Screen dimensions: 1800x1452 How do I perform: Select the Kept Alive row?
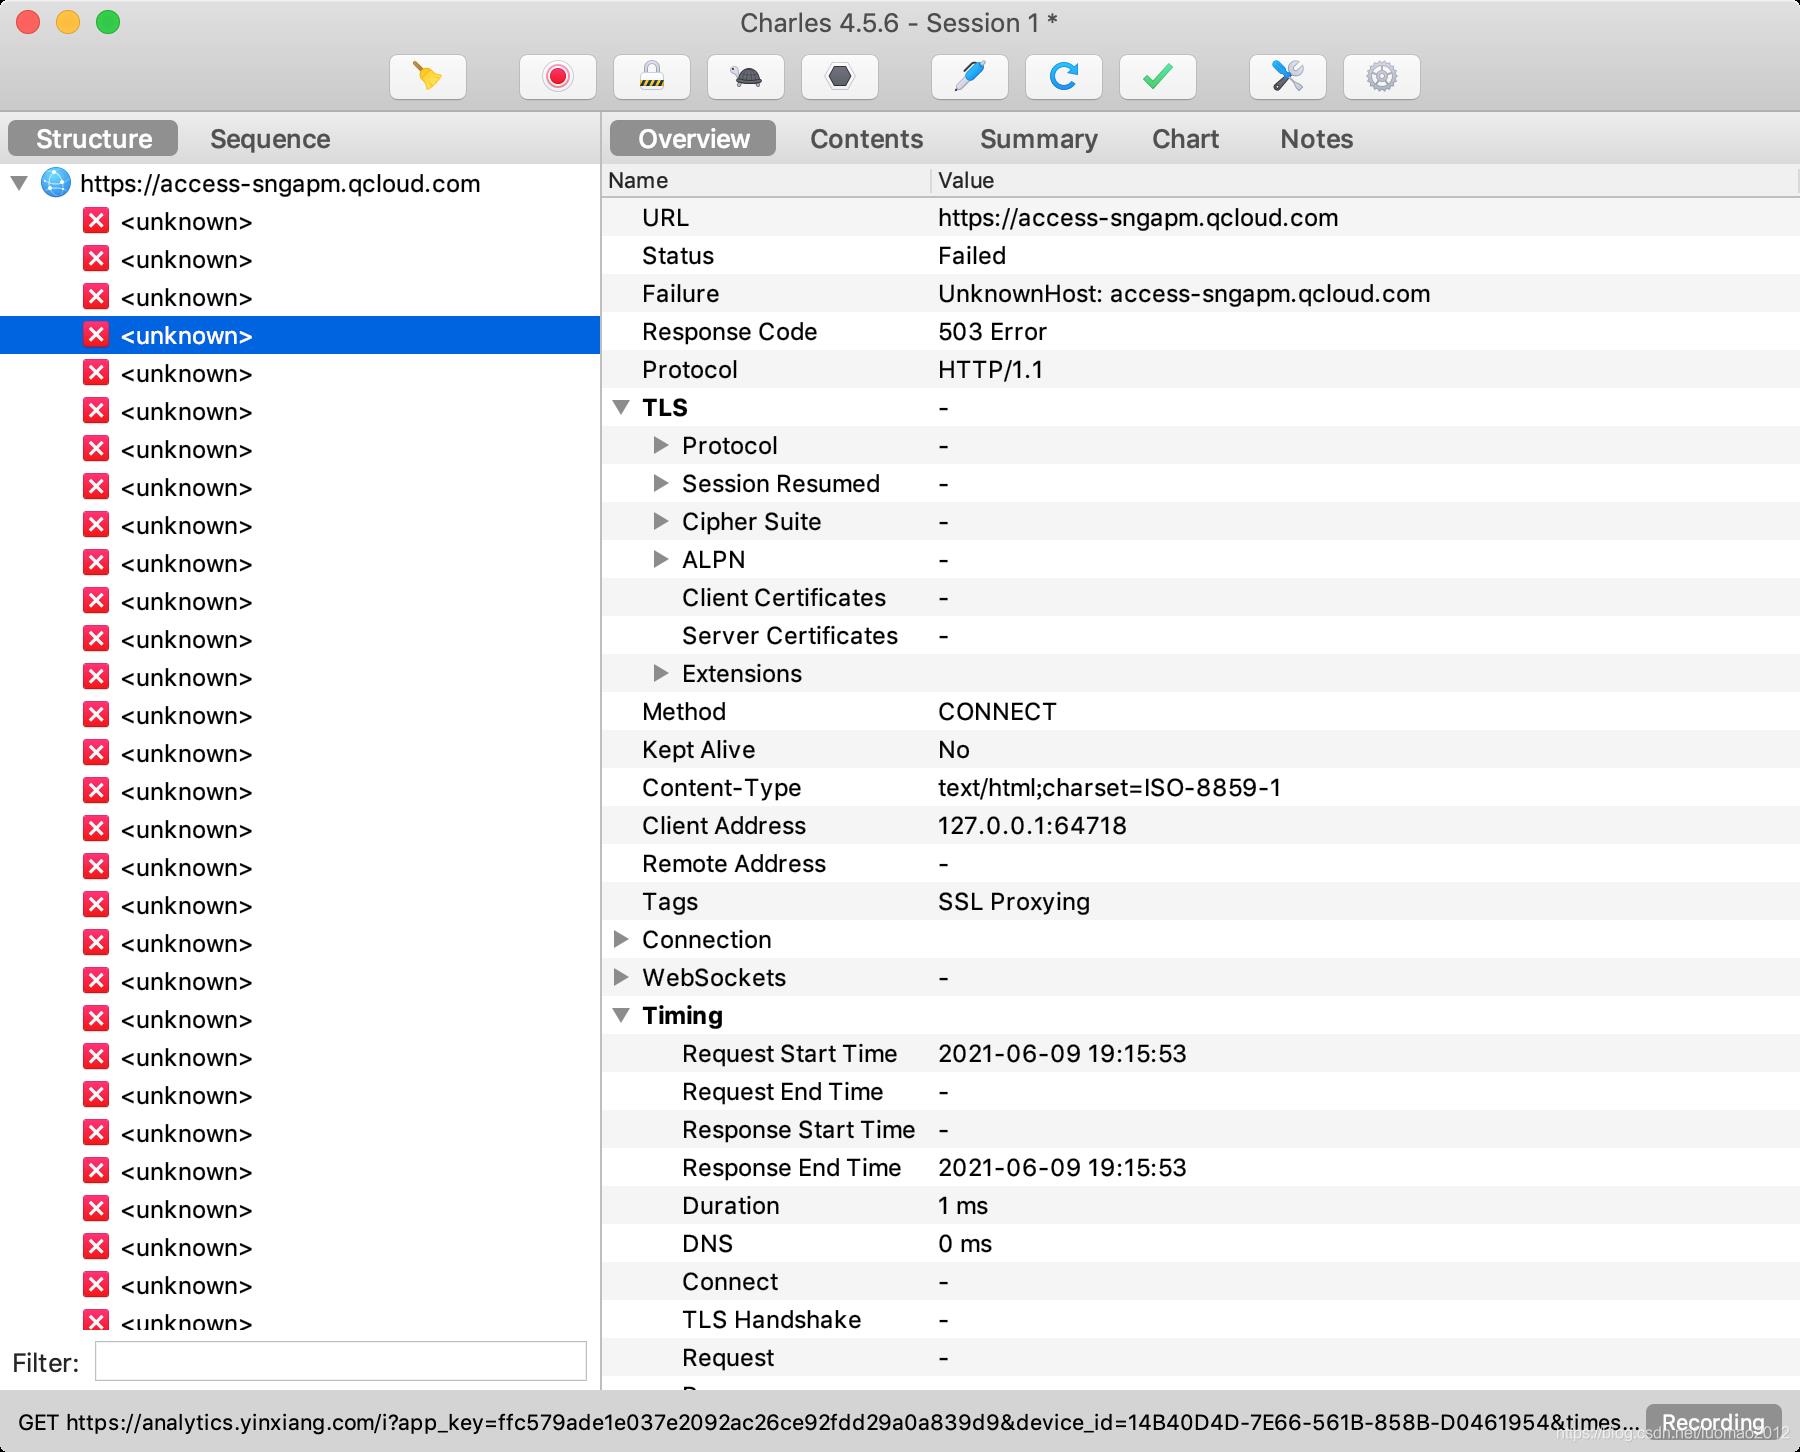click(x=1200, y=749)
